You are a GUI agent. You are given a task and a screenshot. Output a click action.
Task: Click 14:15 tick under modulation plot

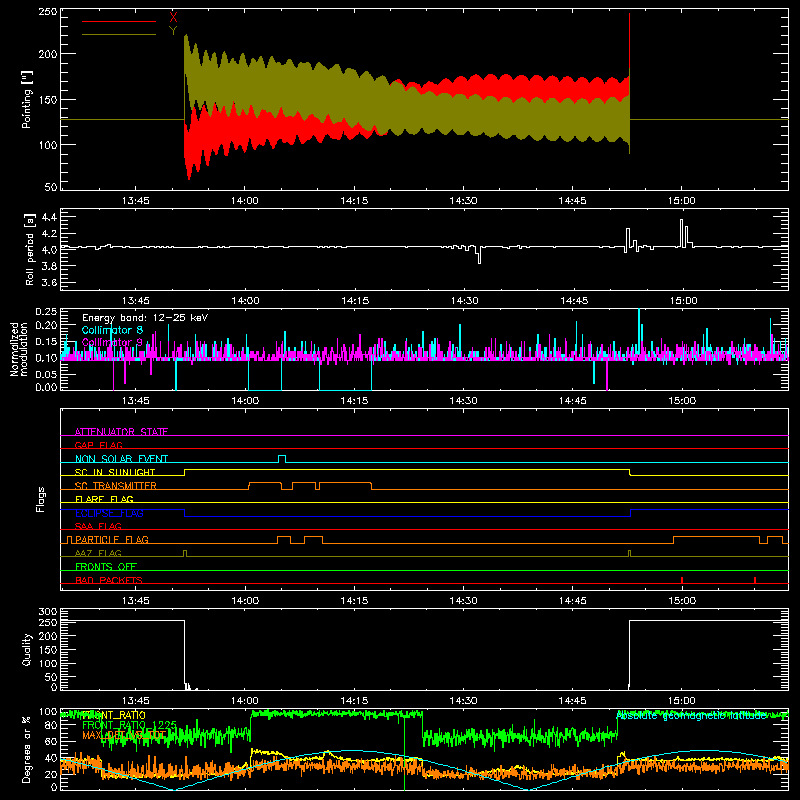coord(354,401)
